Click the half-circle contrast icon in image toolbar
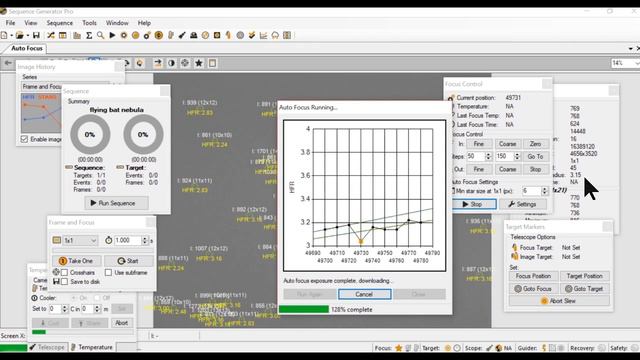Viewport: 640px width, 360px height. tap(171, 63)
